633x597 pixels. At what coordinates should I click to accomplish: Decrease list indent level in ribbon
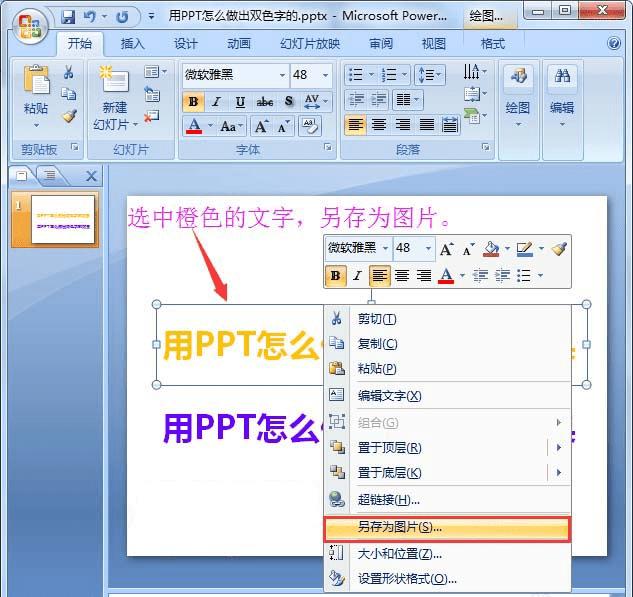(356, 99)
